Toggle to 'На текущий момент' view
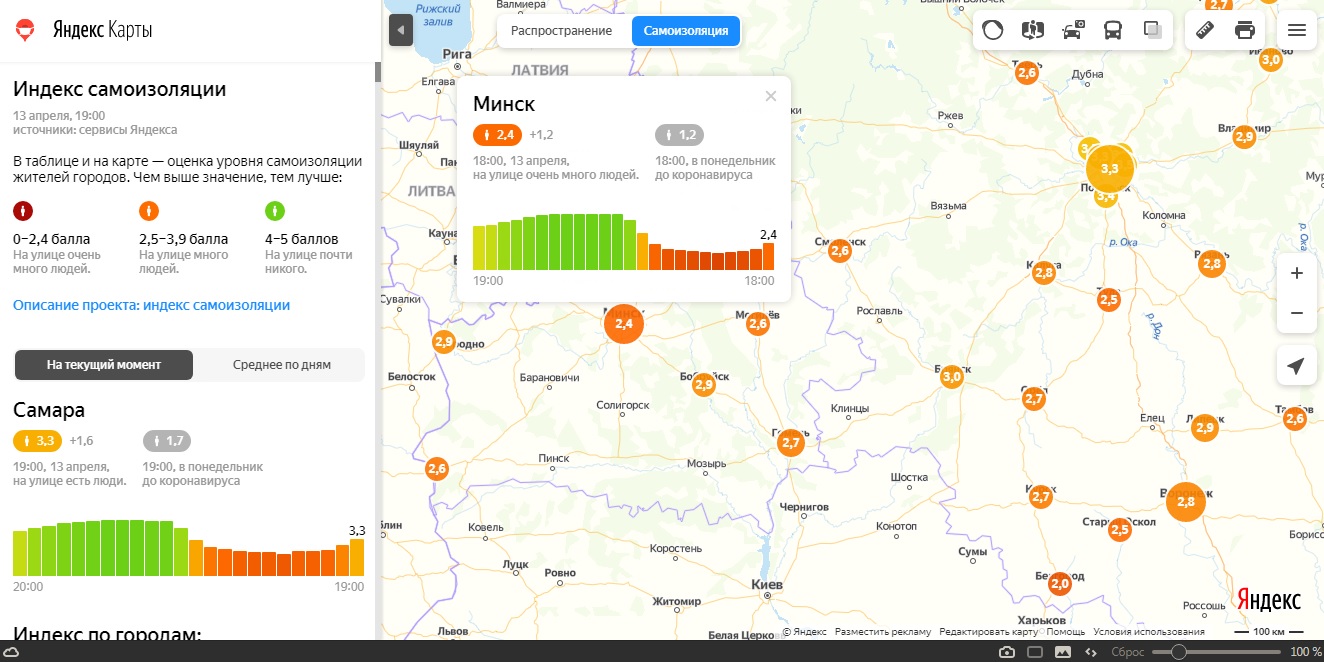 pyautogui.click(x=104, y=365)
